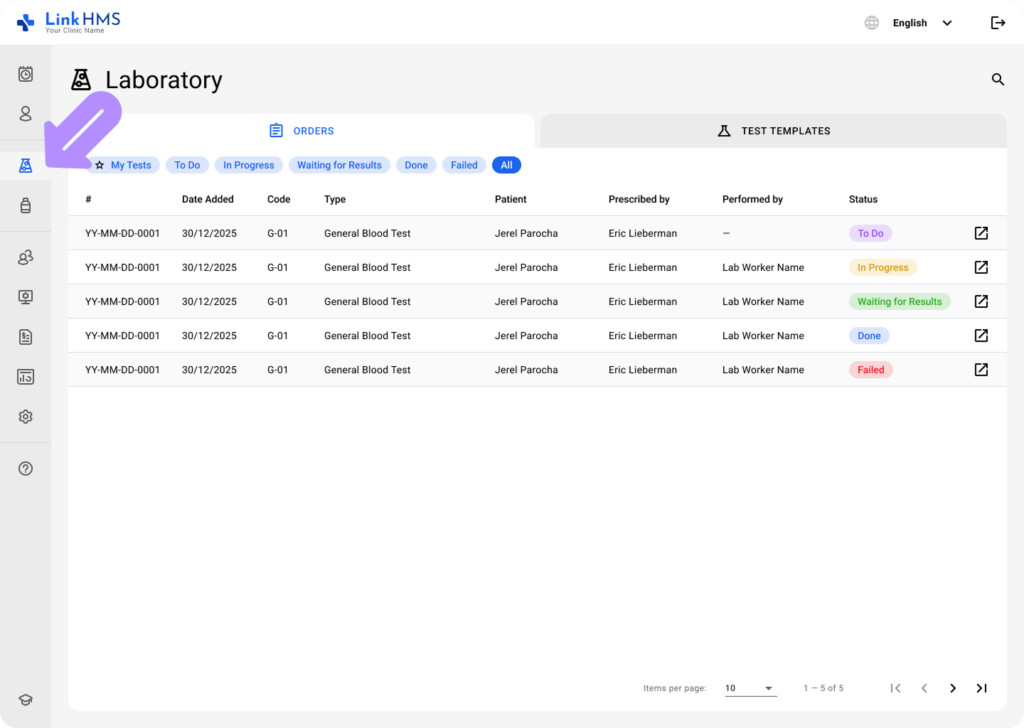Open the Laboratory flask icon in sidebar

(25, 166)
